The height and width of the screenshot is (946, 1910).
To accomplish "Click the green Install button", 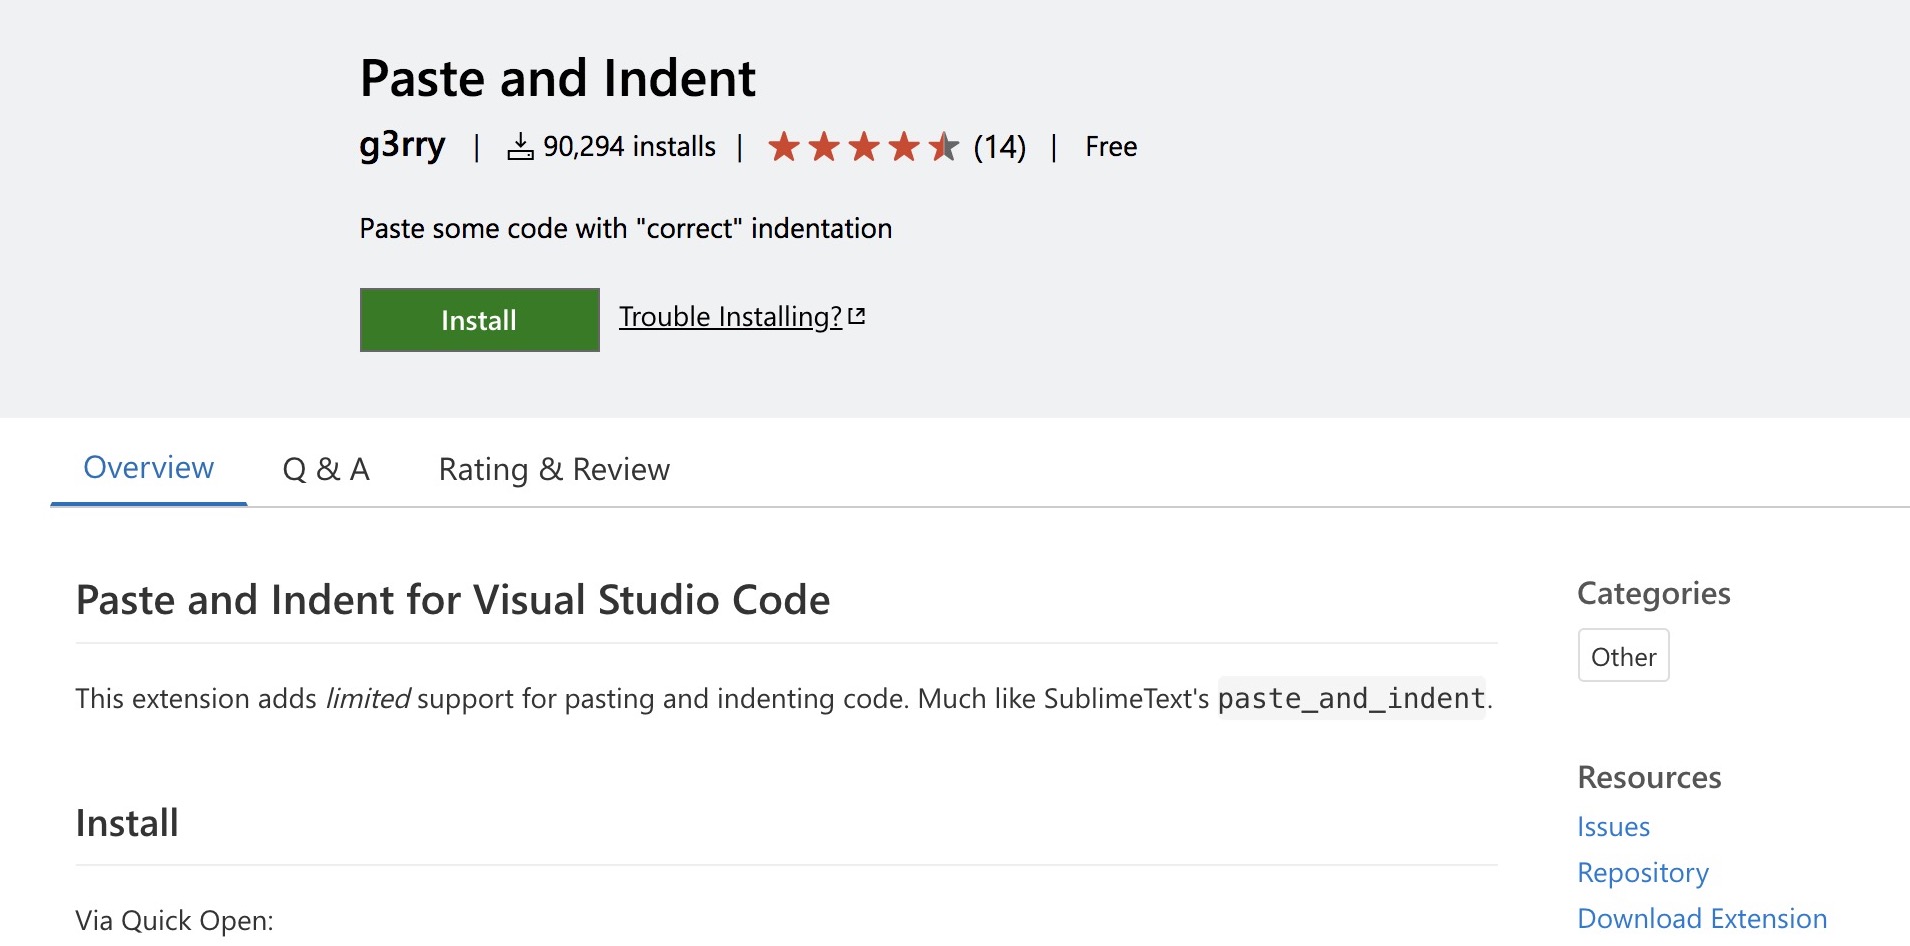I will (x=479, y=320).
